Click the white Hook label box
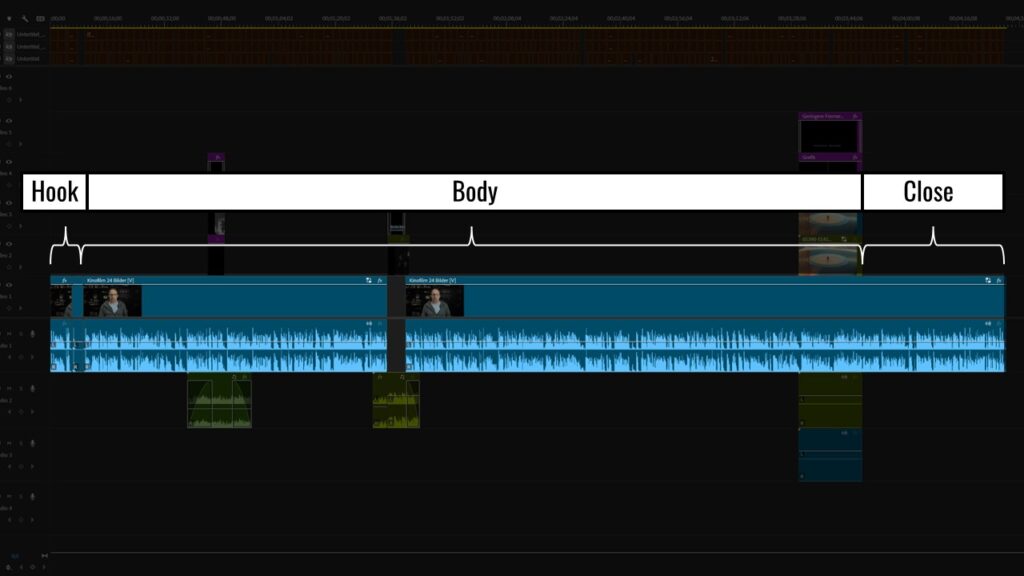Screen dimensions: 1024x576 (x=54, y=192)
